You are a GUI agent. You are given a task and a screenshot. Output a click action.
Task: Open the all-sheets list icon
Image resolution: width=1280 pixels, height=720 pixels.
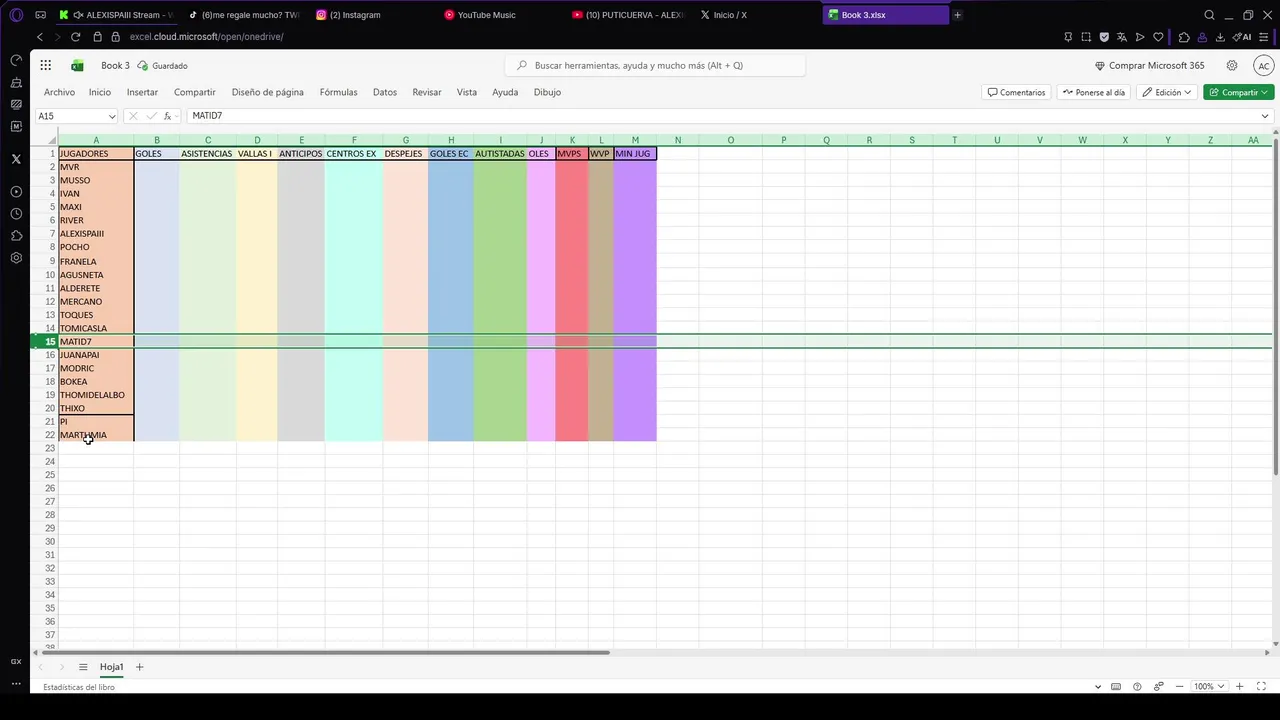[x=83, y=667]
